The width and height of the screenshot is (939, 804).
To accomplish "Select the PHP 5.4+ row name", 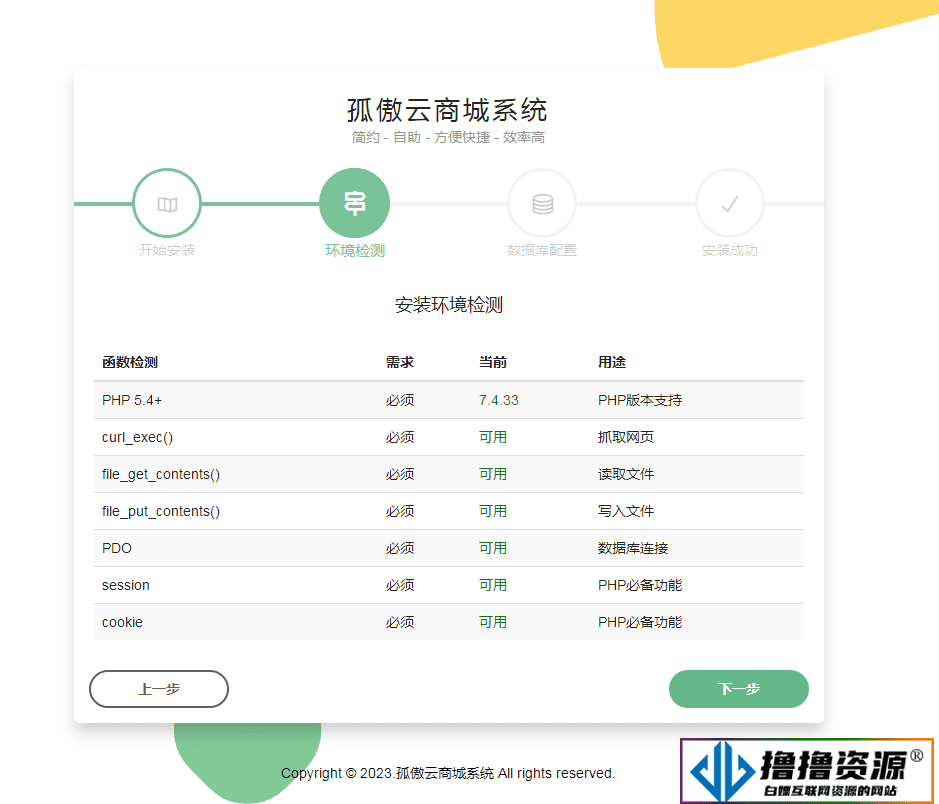I will click(x=132, y=400).
